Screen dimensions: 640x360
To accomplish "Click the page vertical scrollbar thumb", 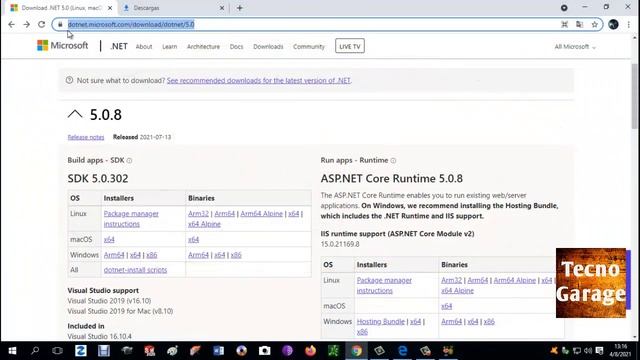I will pyautogui.click(x=635, y=96).
